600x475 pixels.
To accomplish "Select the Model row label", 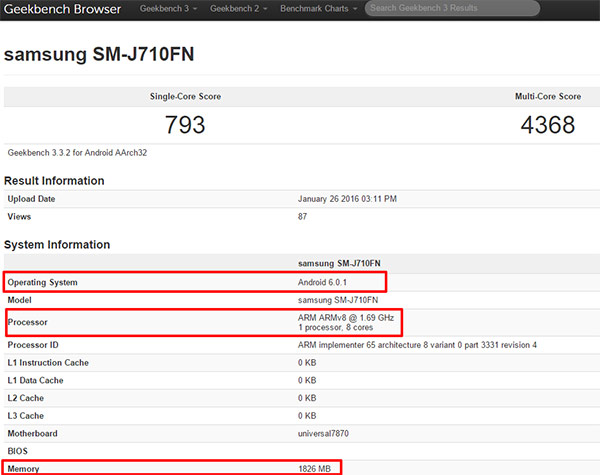I will [x=20, y=300].
